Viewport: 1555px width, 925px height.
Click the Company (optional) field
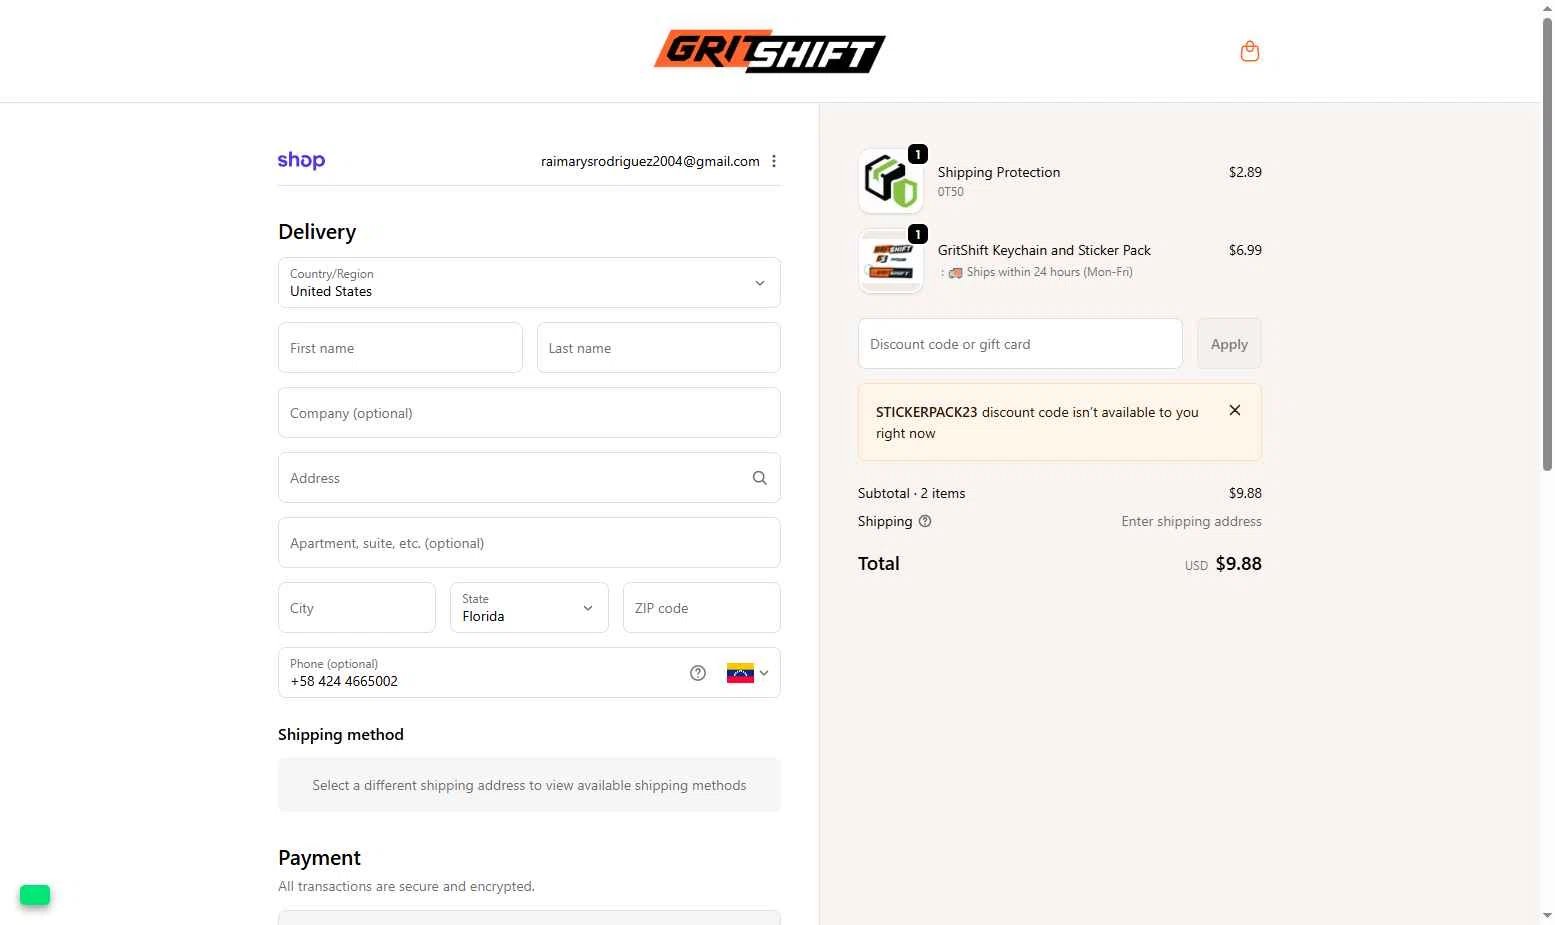pos(529,413)
